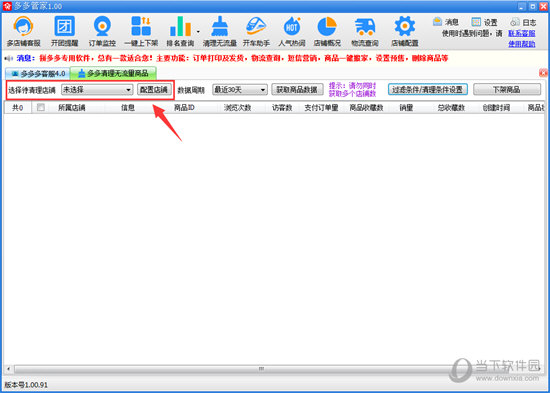This screenshot has height=393, width=550.
Task: Open 设置 settings at top right
Action: coord(484,22)
